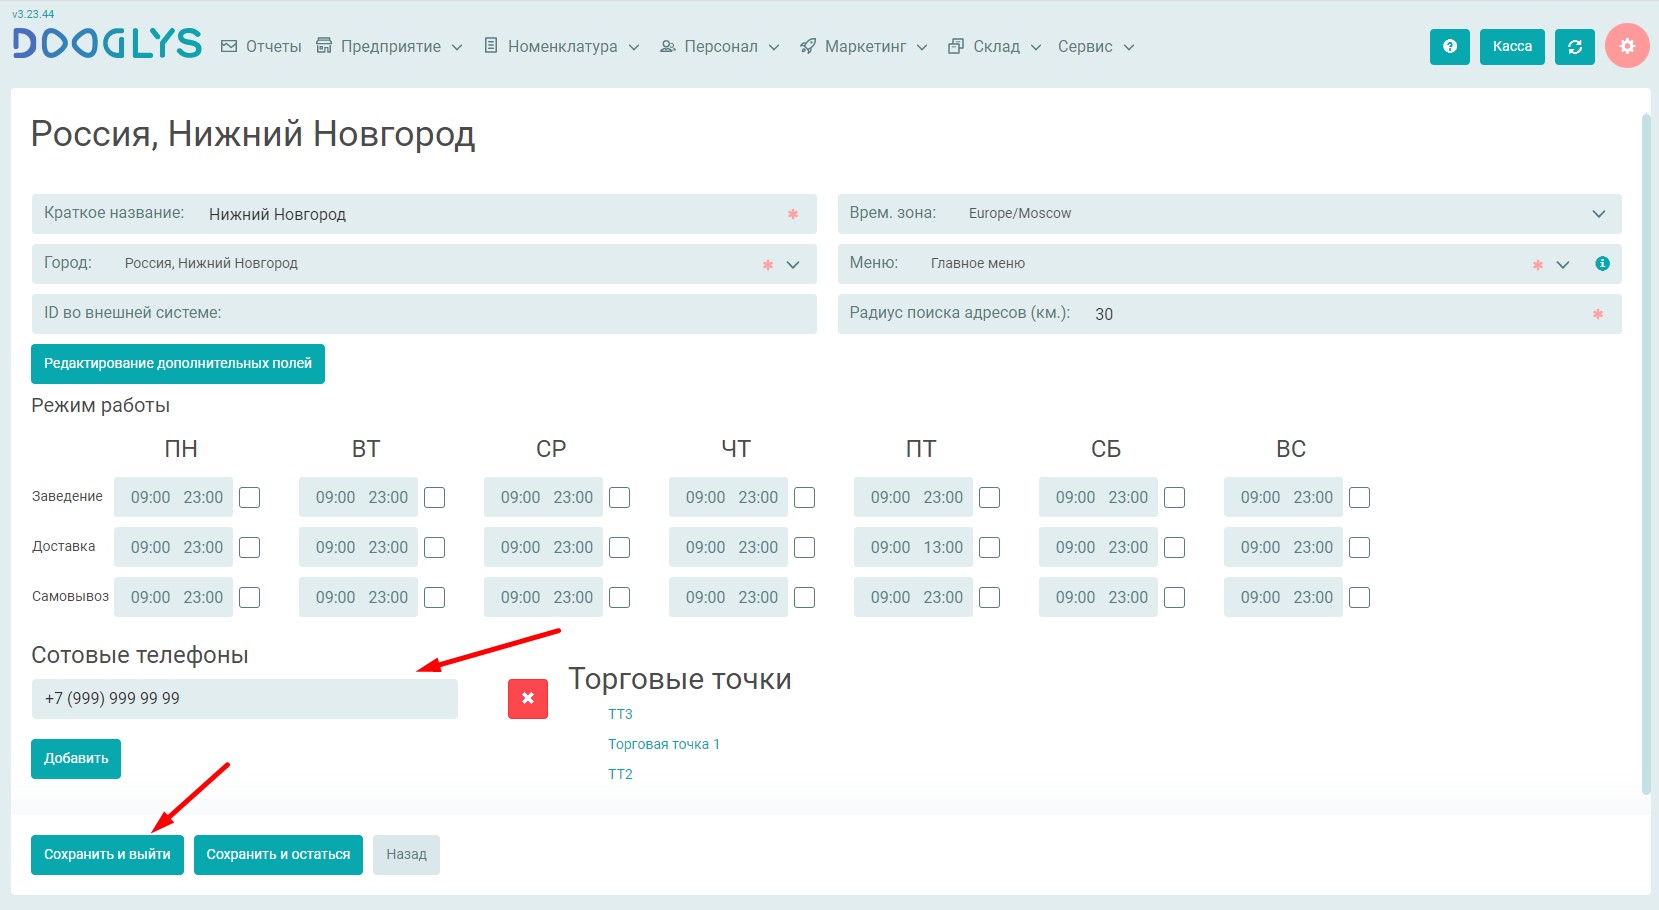The height and width of the screenshot is (910, 1659).
Task: Open the help question-mark button
Action: point(1449,46)
